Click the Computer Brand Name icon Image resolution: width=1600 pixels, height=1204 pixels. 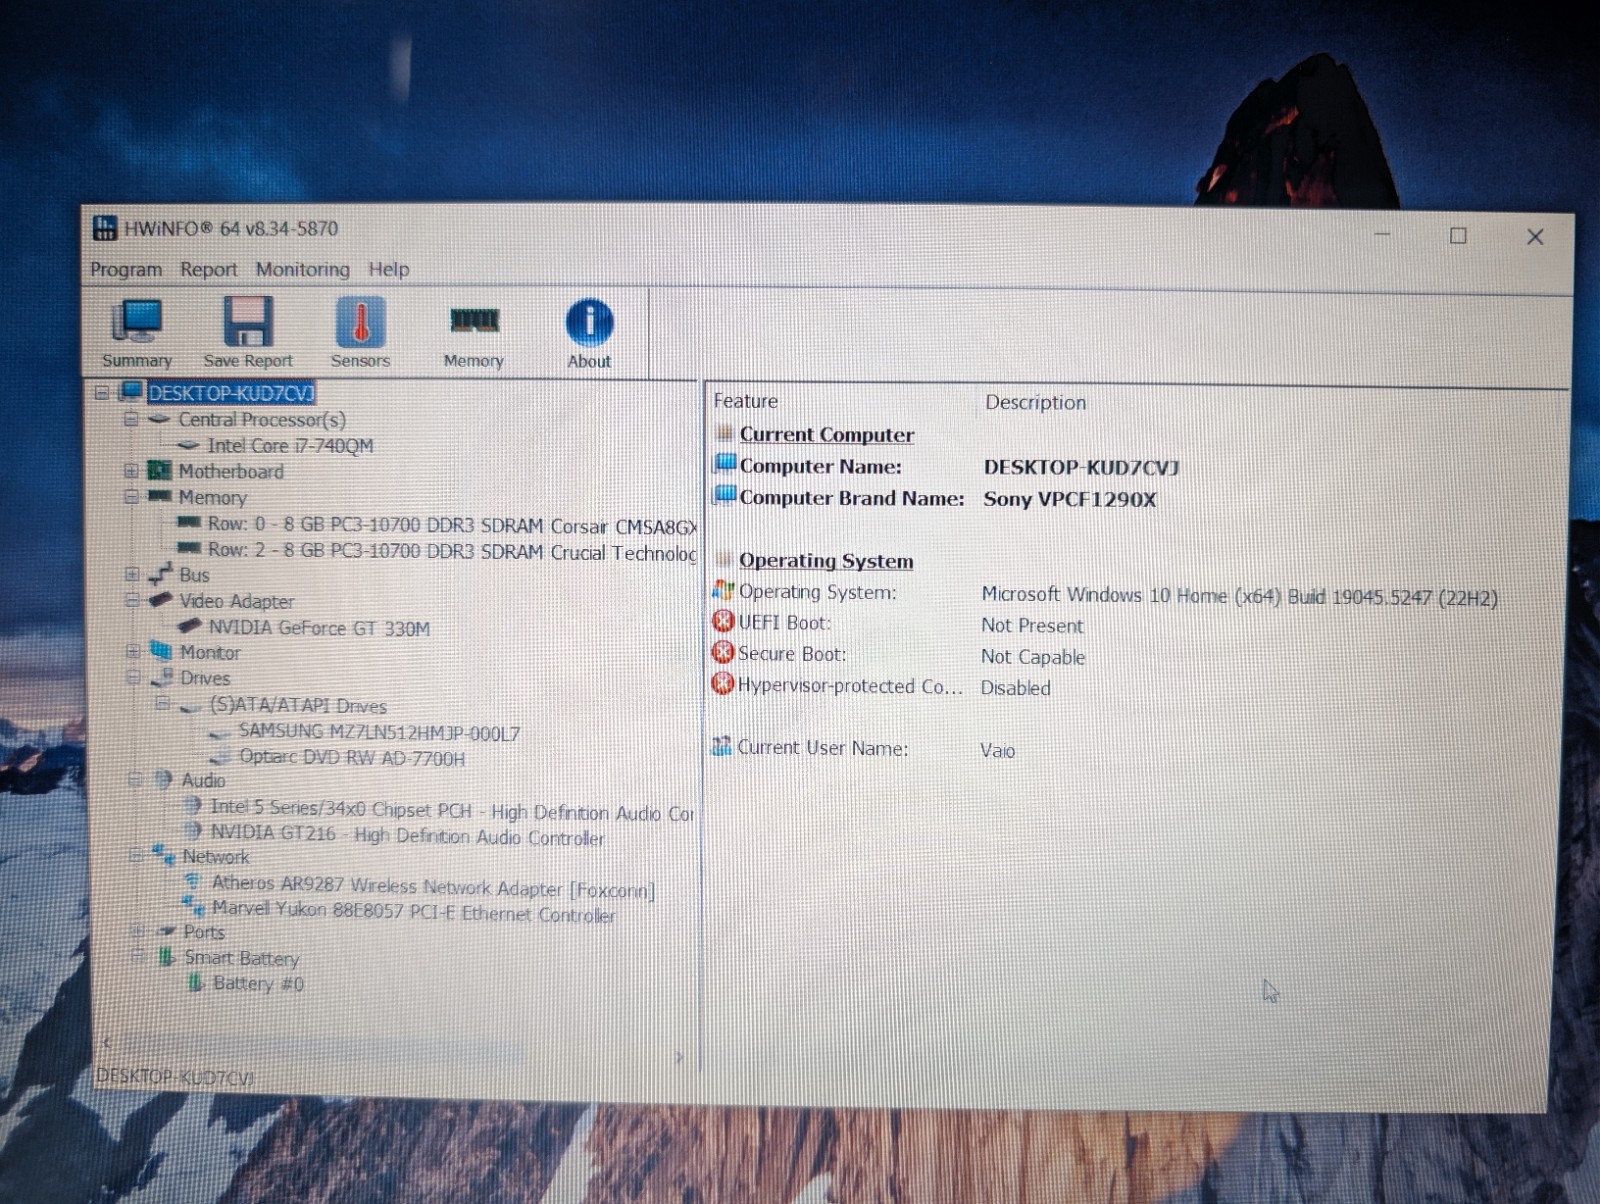pos(726,495)
